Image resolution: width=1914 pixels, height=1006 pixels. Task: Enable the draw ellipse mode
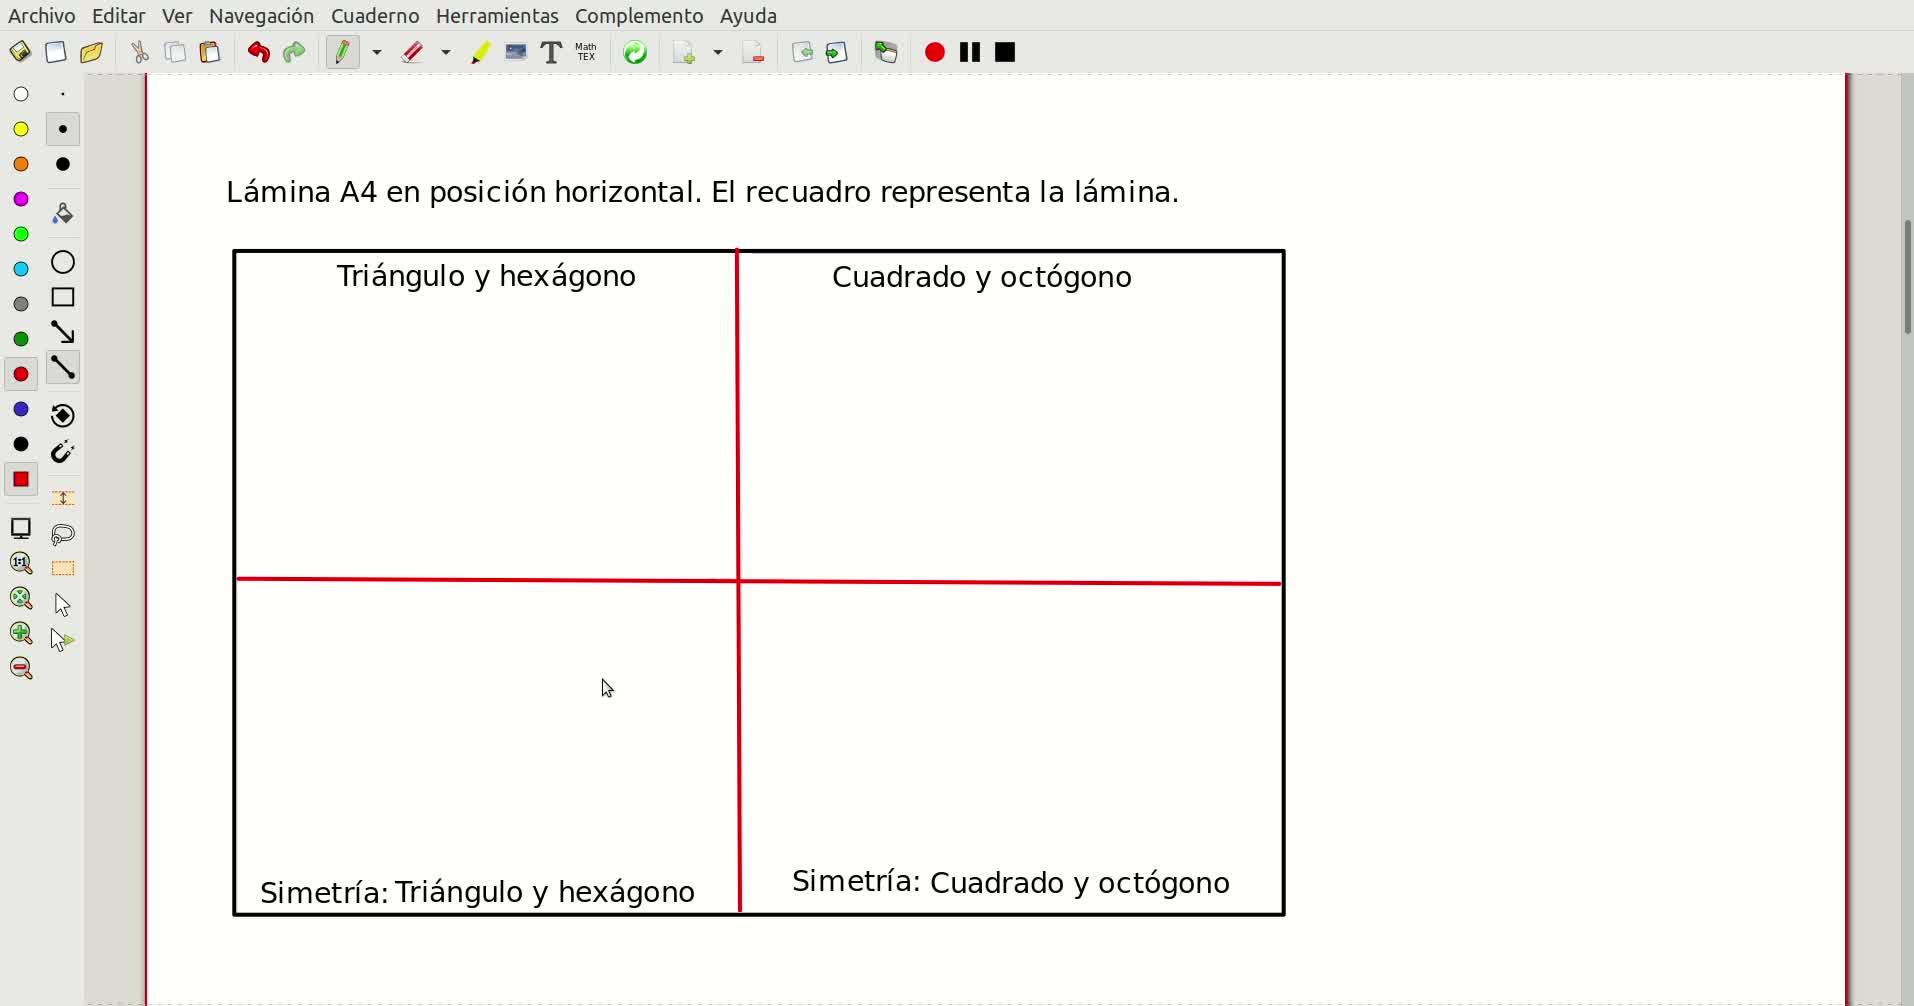63,262
